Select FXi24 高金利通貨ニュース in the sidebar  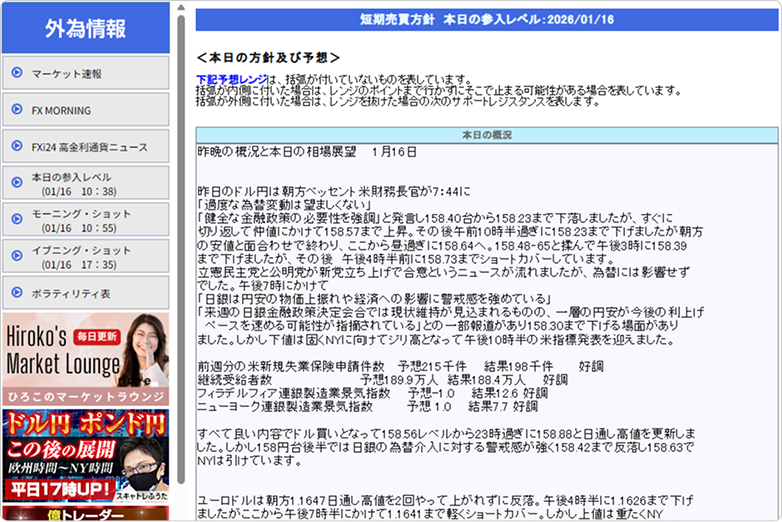click(86, 146)
